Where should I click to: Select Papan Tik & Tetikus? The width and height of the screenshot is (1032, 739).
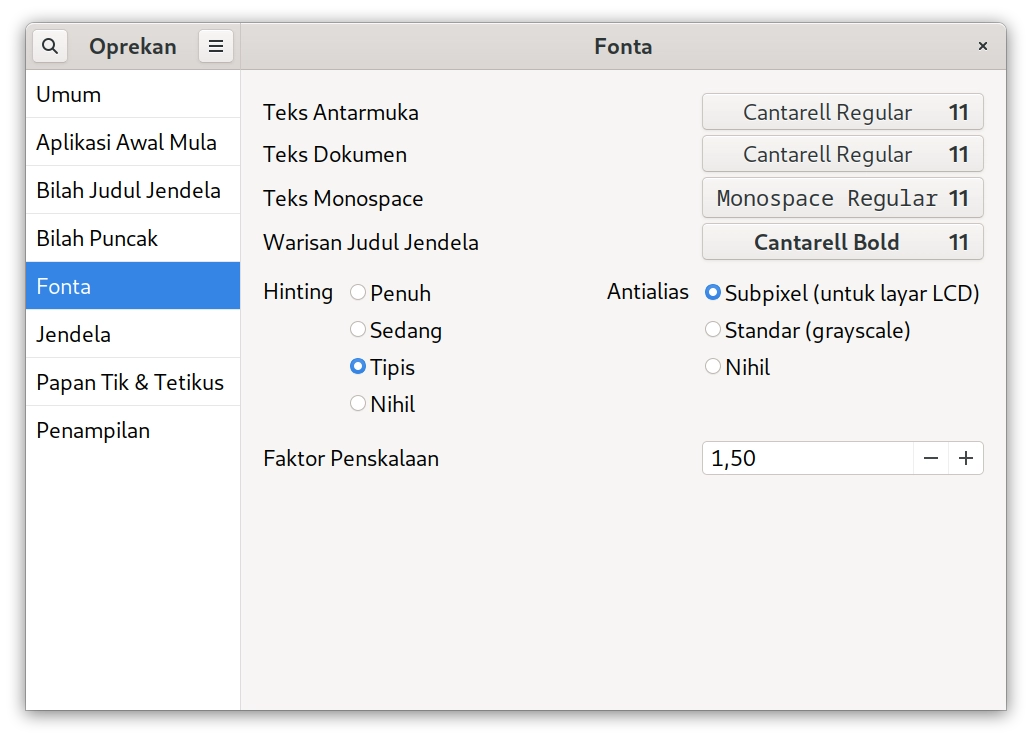(x=133, y=382)
